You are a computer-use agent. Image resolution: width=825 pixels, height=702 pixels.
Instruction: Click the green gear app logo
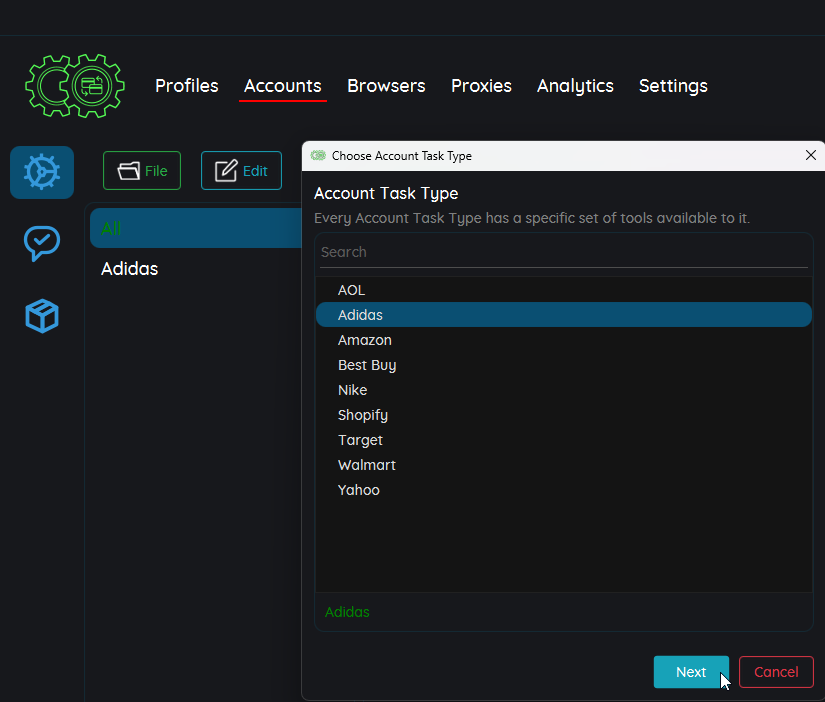74,86
